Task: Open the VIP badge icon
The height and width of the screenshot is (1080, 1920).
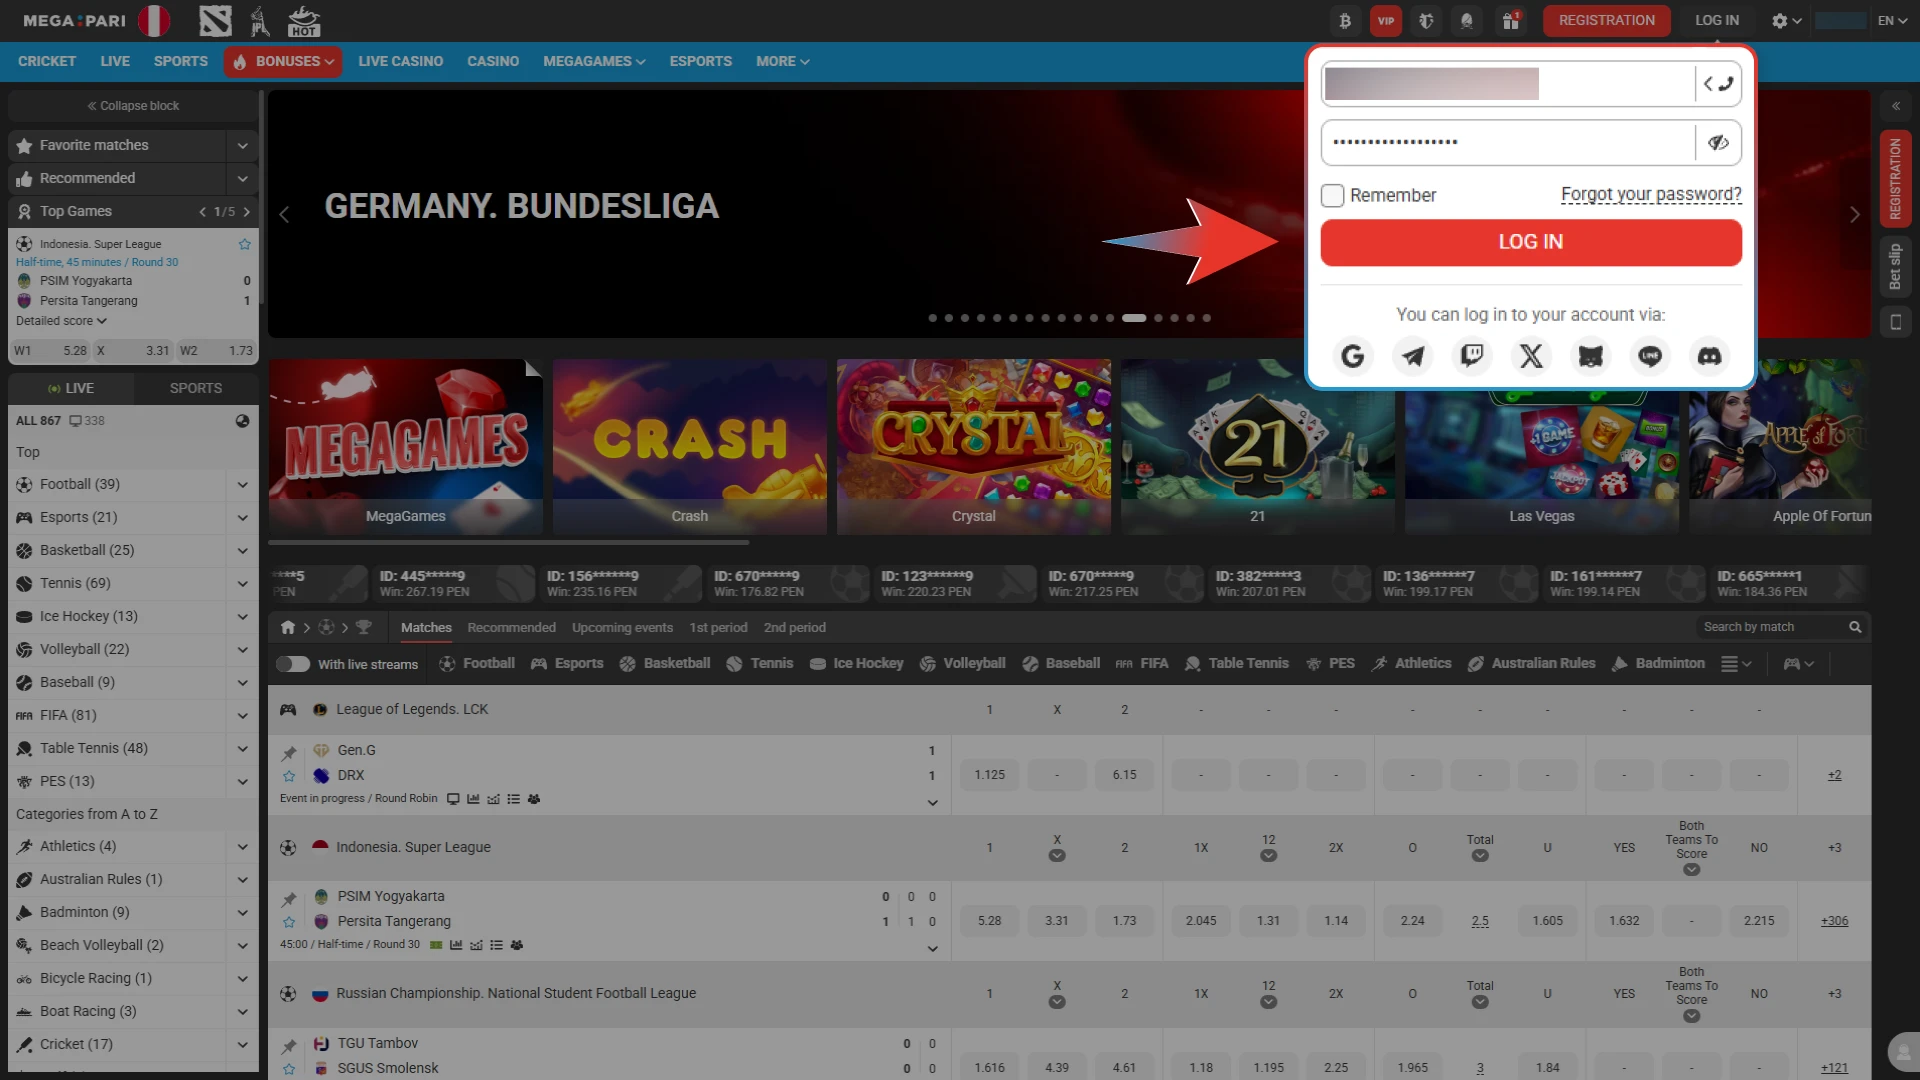Action: click(x=1386, y=20)
